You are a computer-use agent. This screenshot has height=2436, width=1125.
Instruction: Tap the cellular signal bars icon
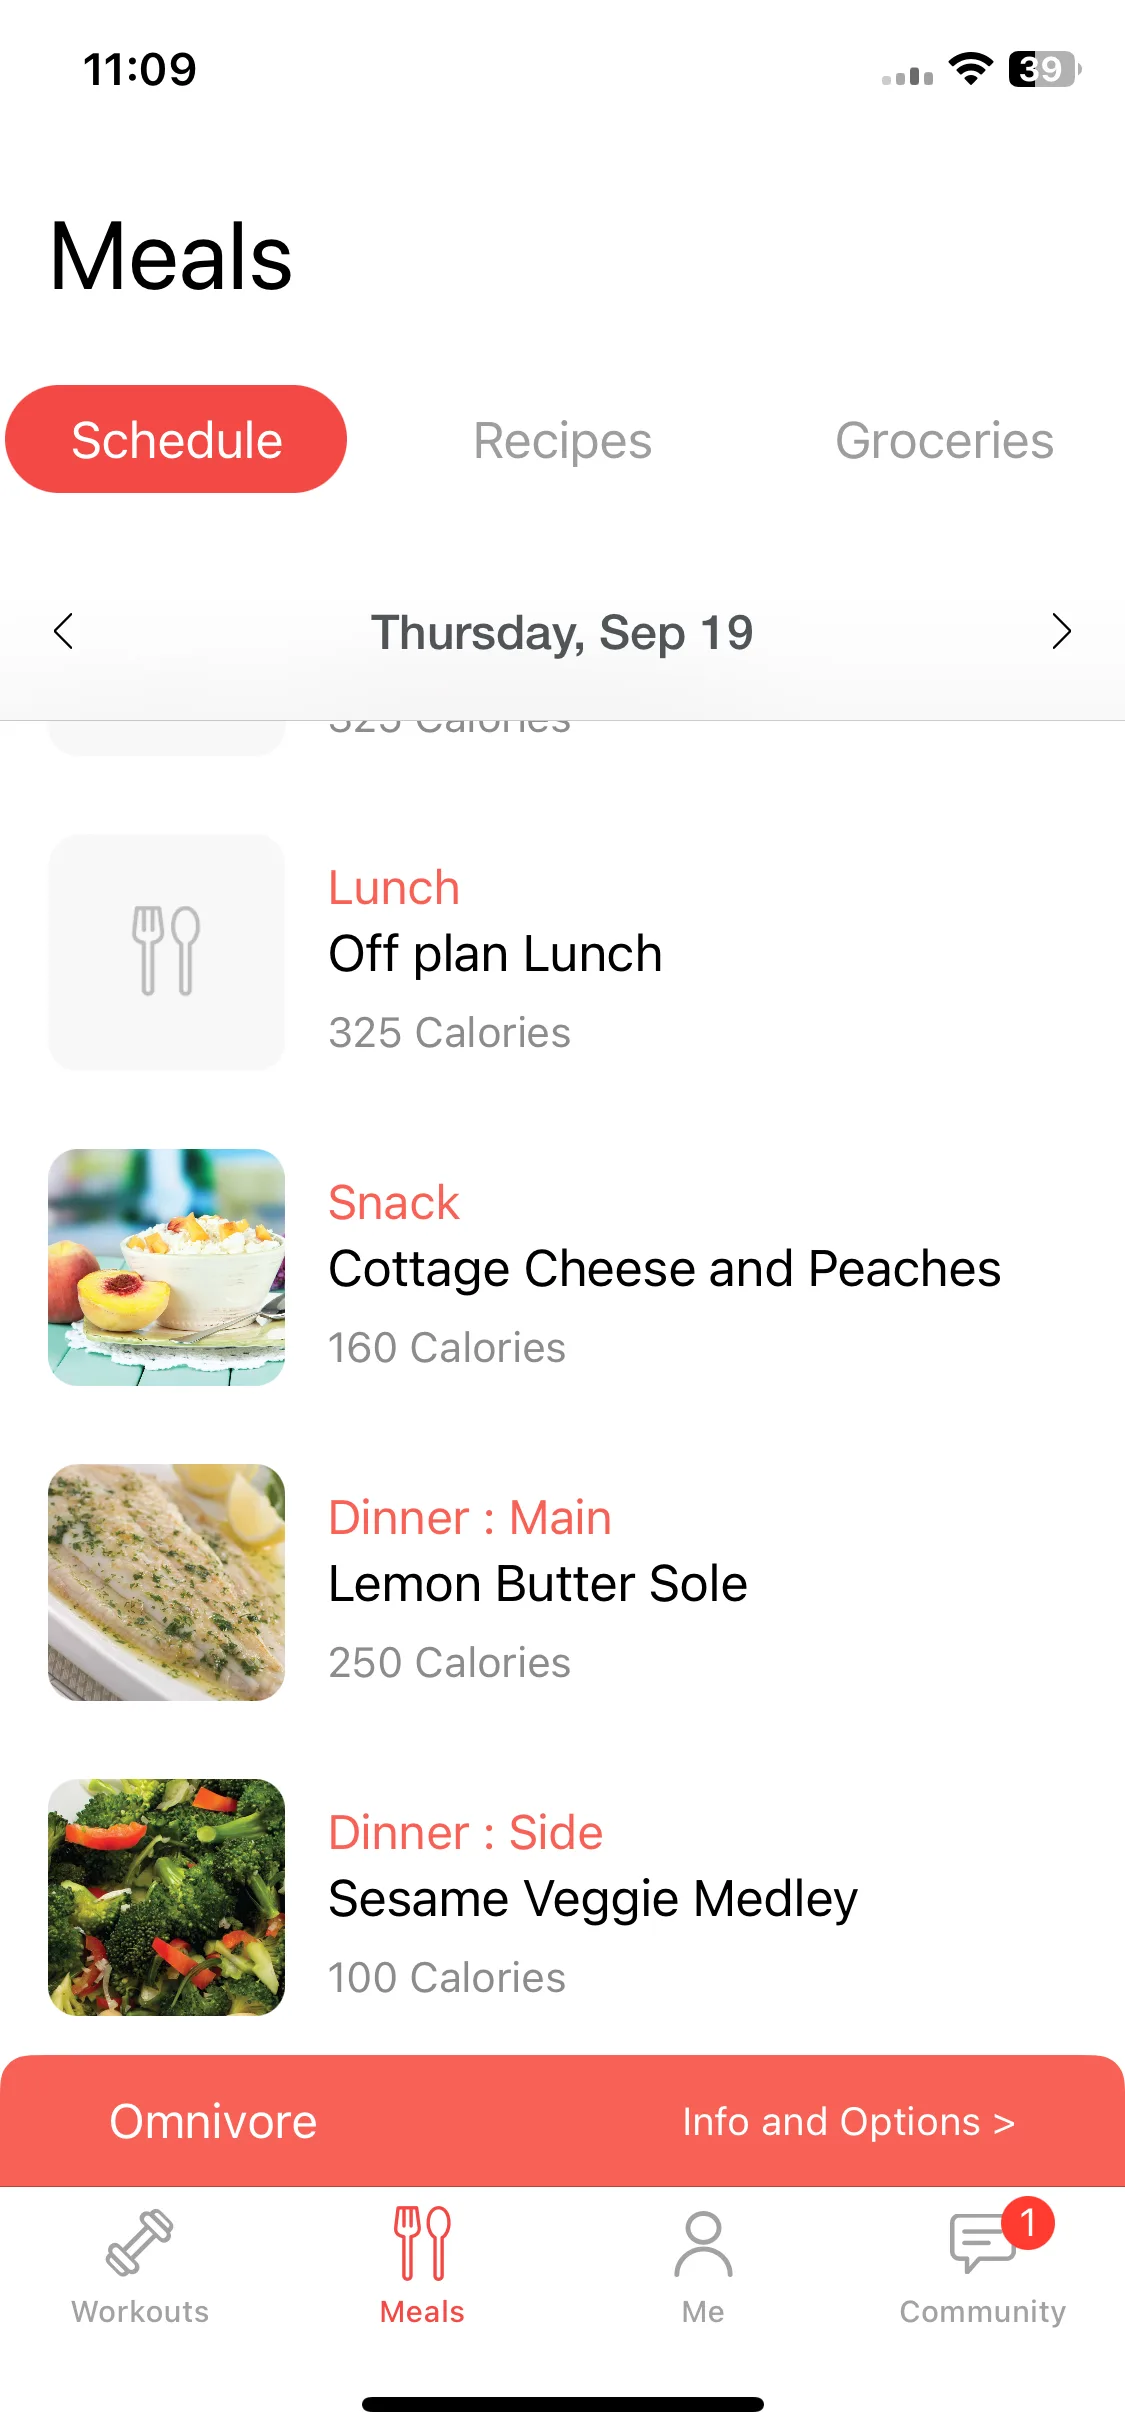pos(907,75)
